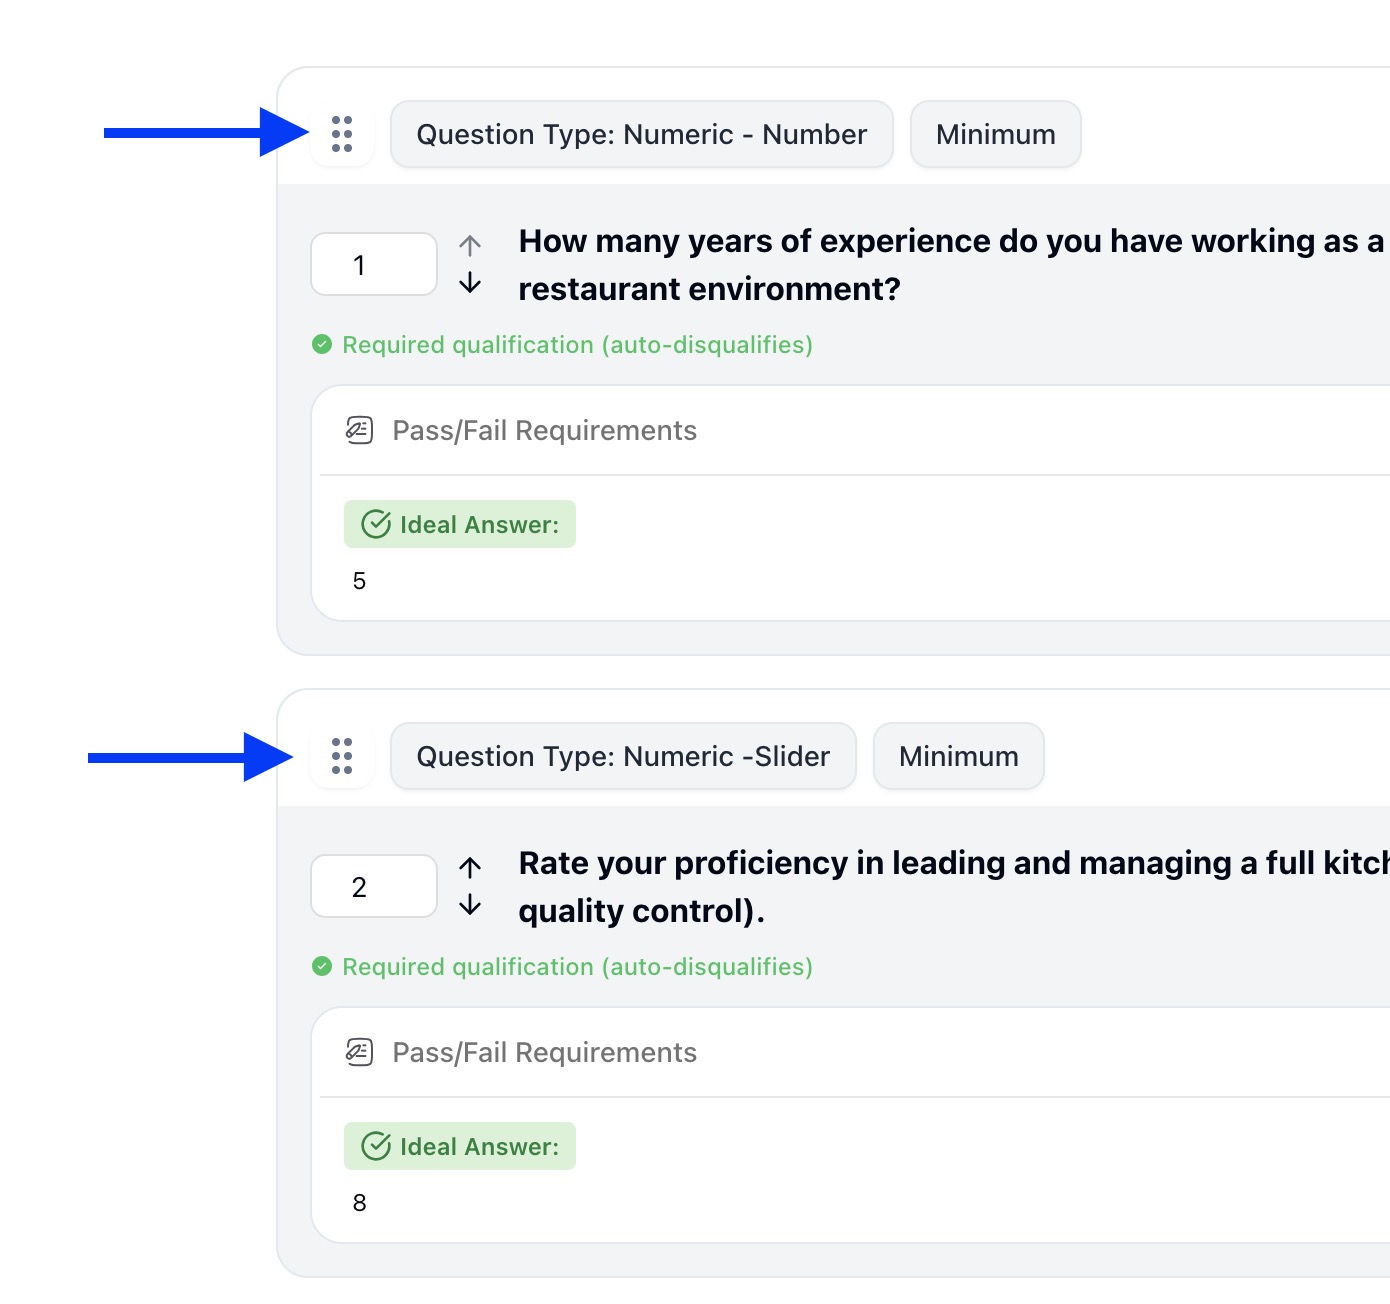Image resolution: width=1390 pixels, height=1304 pixels.
Task: Click Pass/Fail Requirements icon in question 1
Action: (x=359, y=430)
